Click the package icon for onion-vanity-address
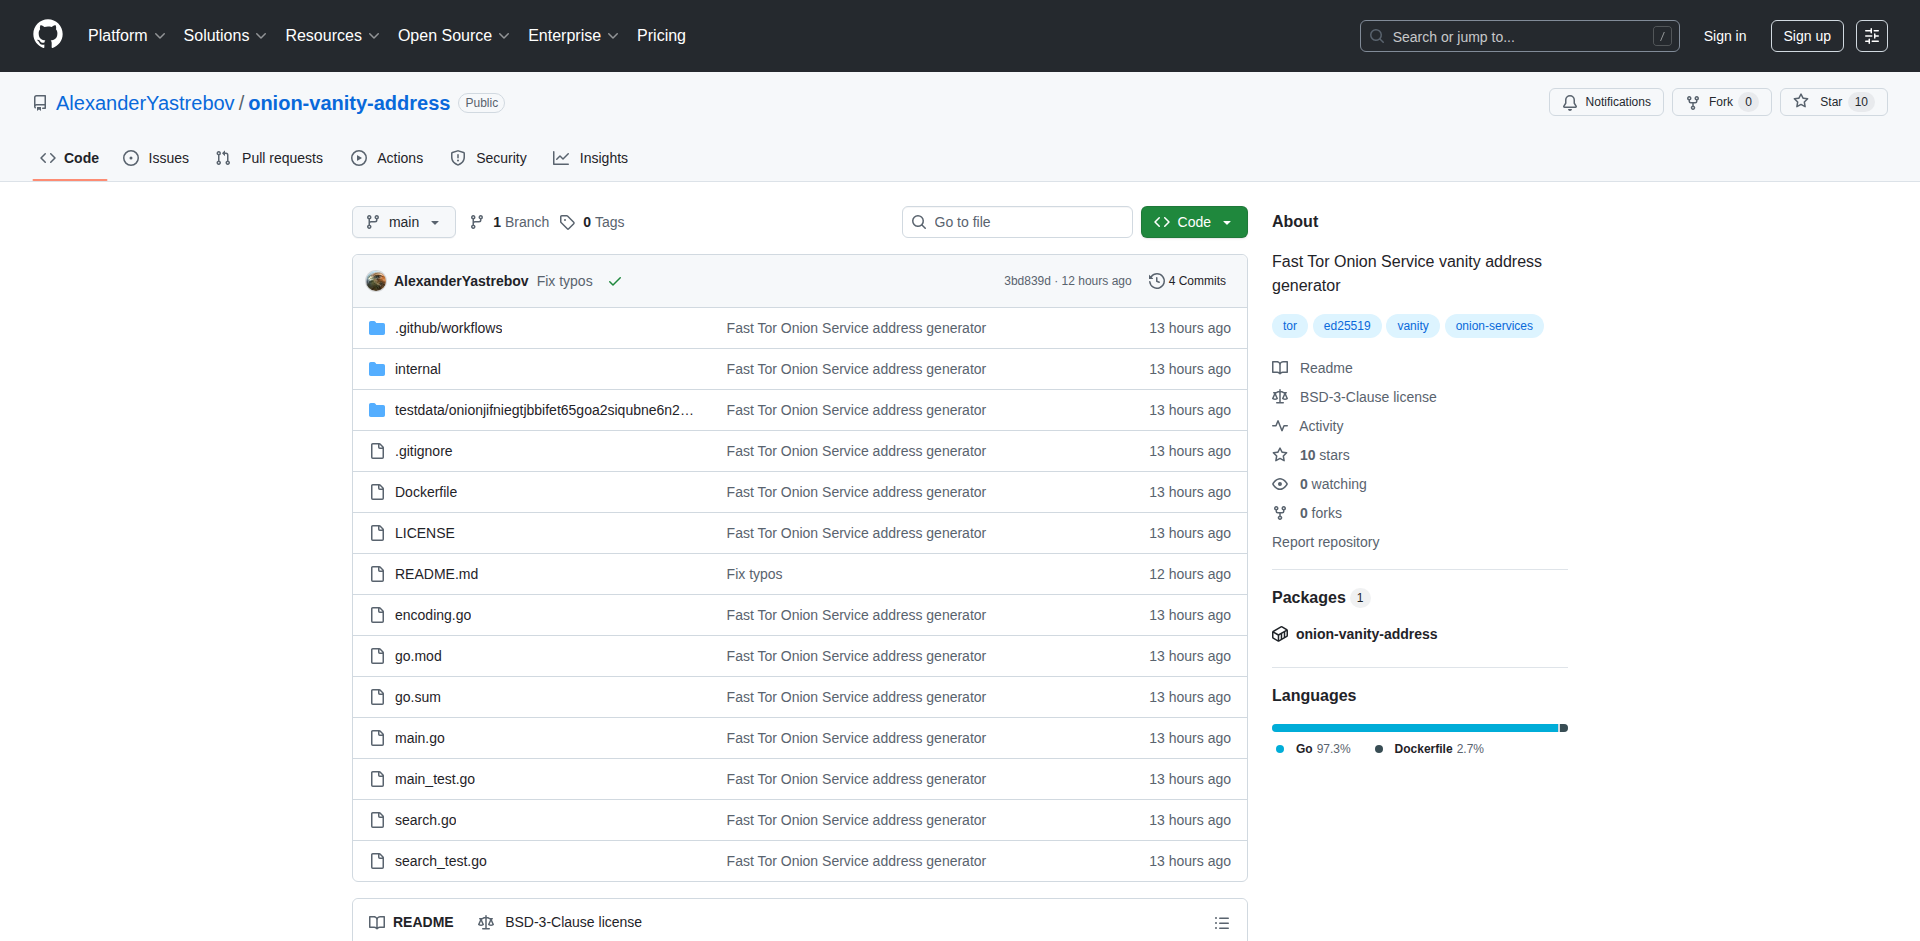 [x=1280, y=634]
